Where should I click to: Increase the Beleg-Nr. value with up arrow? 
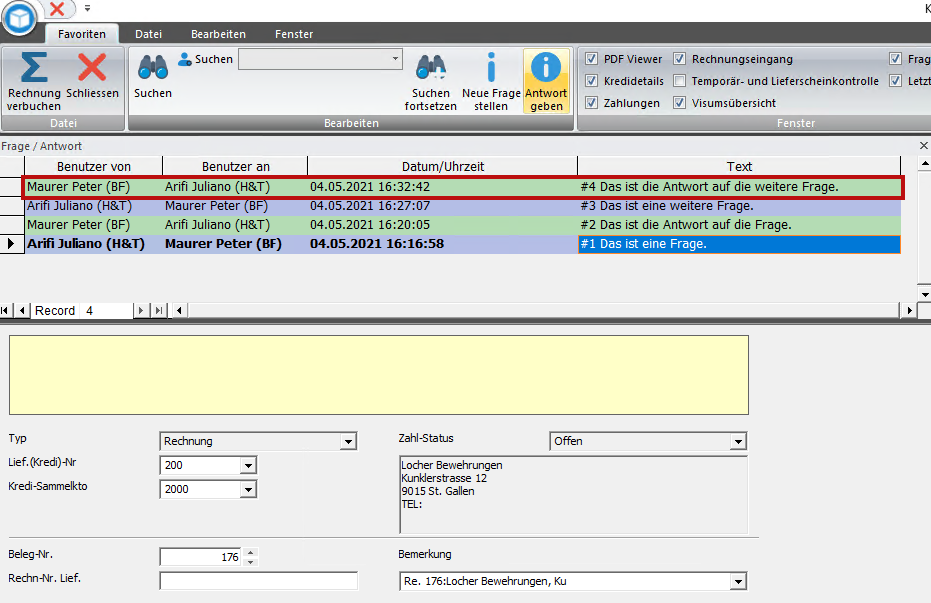pyautogui.click(x=250, y=552)
